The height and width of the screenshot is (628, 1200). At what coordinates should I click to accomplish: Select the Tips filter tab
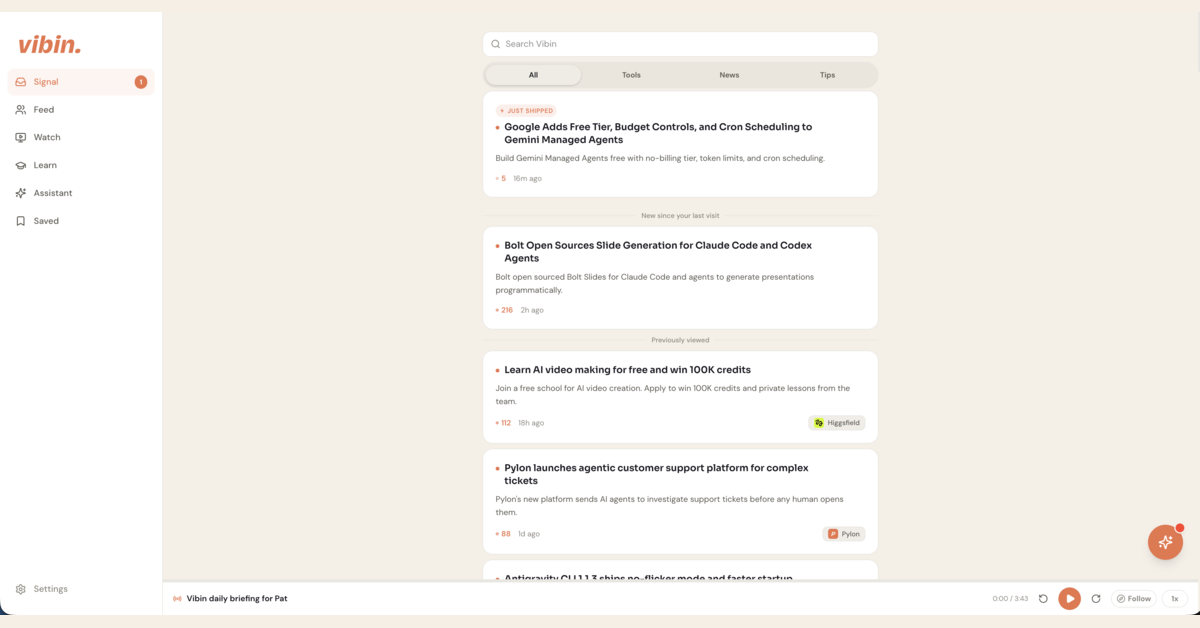827,75
